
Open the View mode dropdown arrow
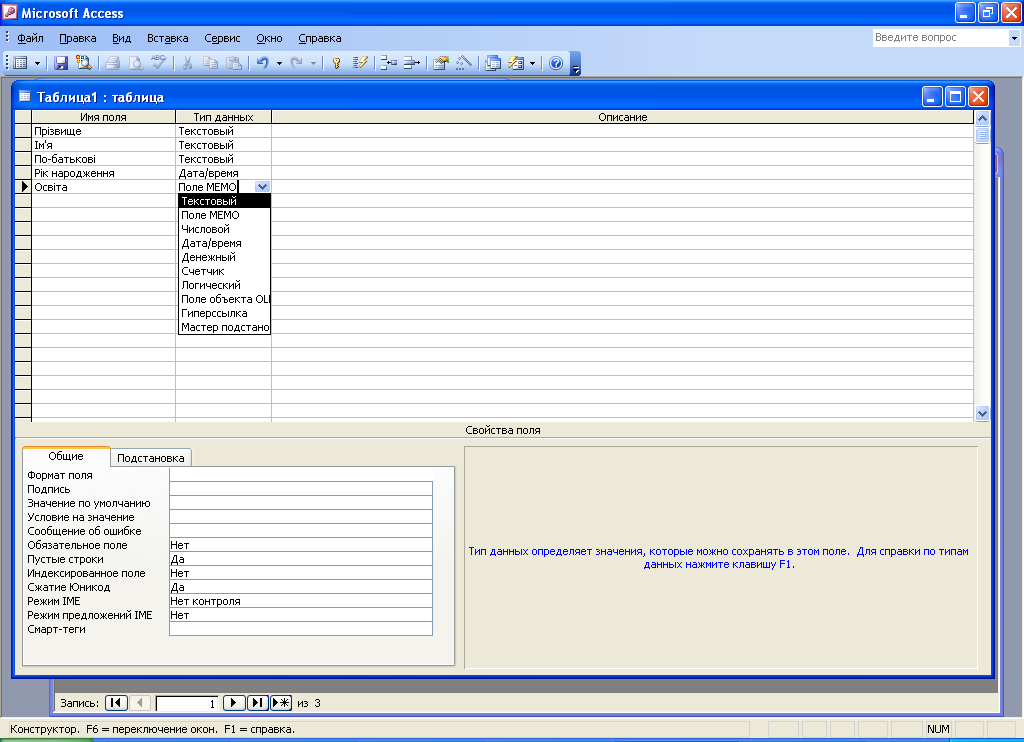click(x=37, y=63)
